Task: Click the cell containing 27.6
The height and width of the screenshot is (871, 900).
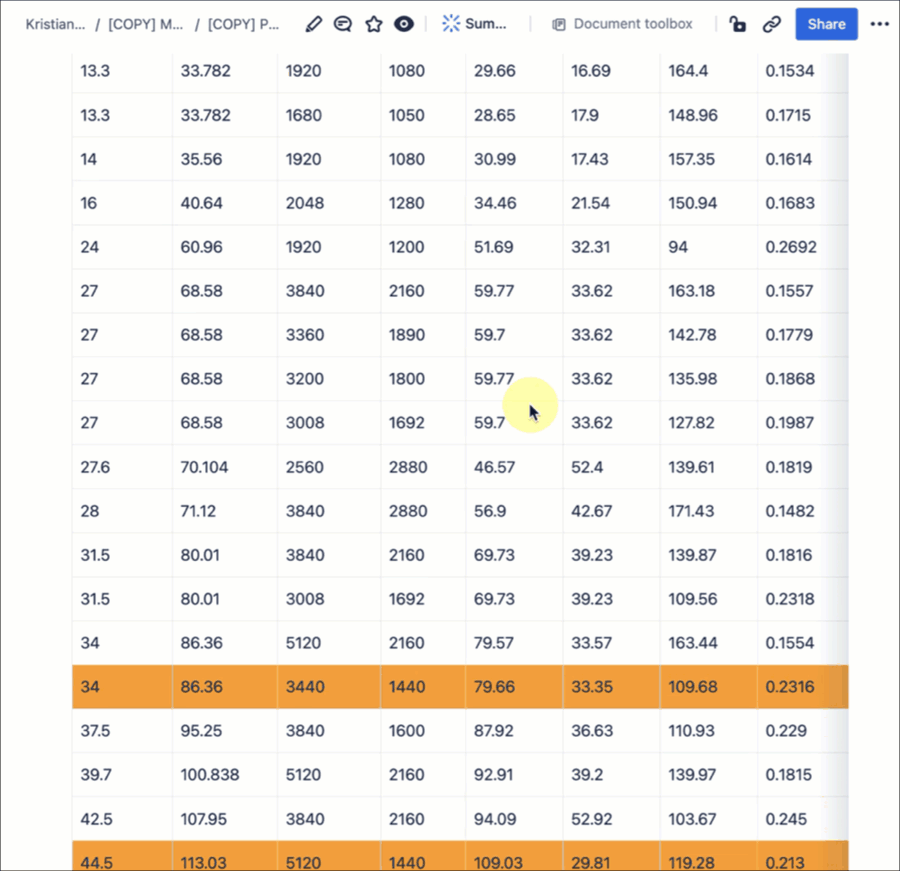Action: click(x=95, y=467)
